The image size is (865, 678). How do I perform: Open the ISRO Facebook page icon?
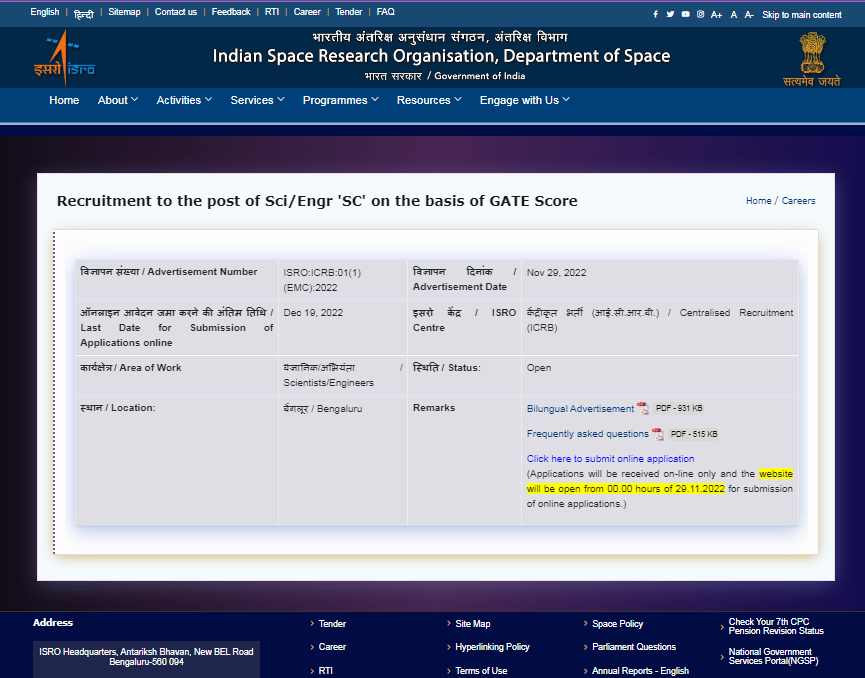pos(656,14)
